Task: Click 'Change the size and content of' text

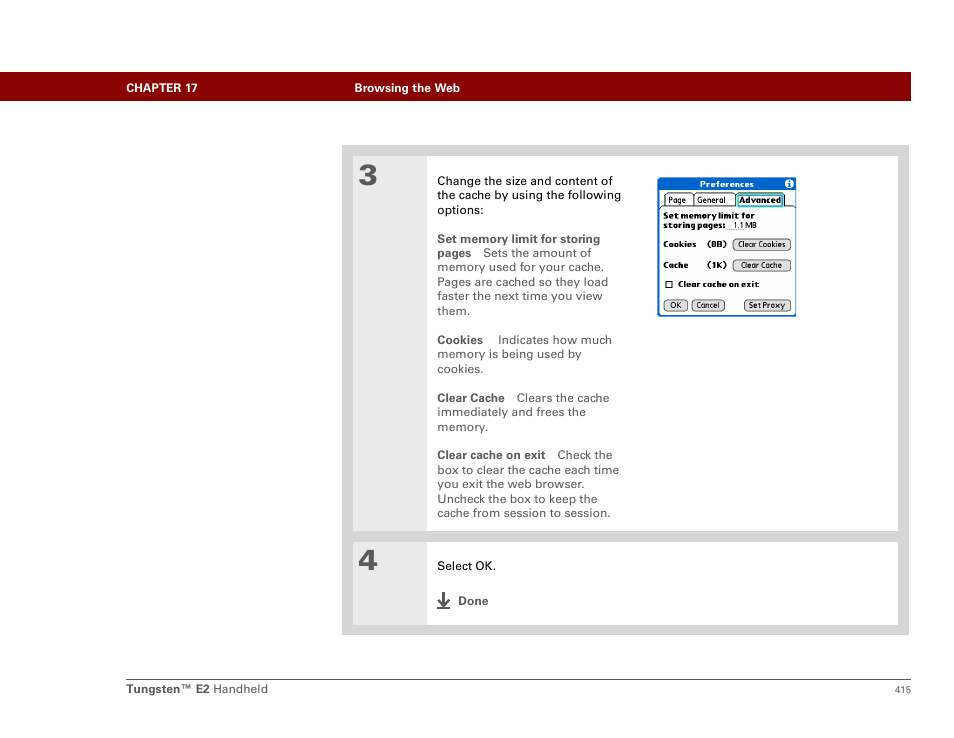Action: tap(525, 181)
